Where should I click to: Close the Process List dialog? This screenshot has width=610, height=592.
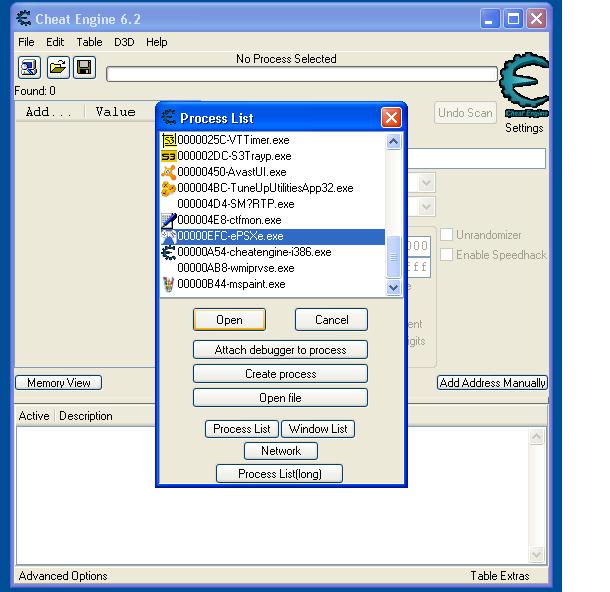391,117
